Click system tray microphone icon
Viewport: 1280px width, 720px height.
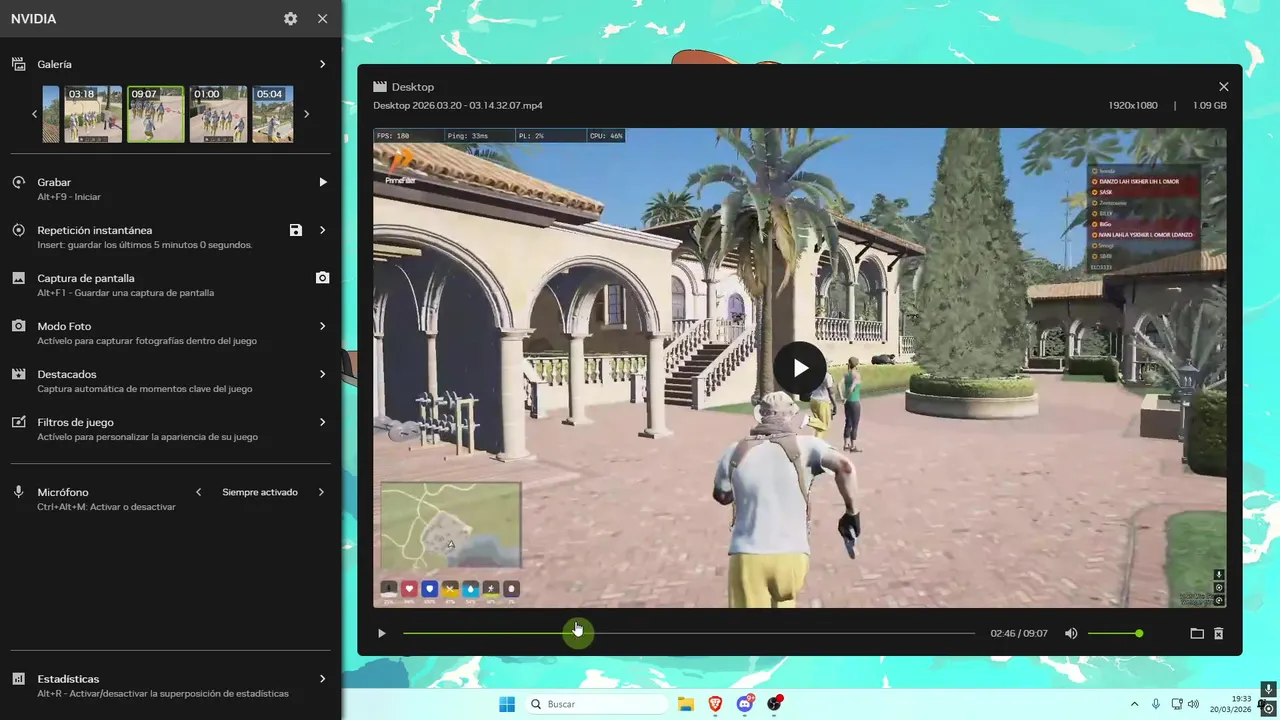1156,704
